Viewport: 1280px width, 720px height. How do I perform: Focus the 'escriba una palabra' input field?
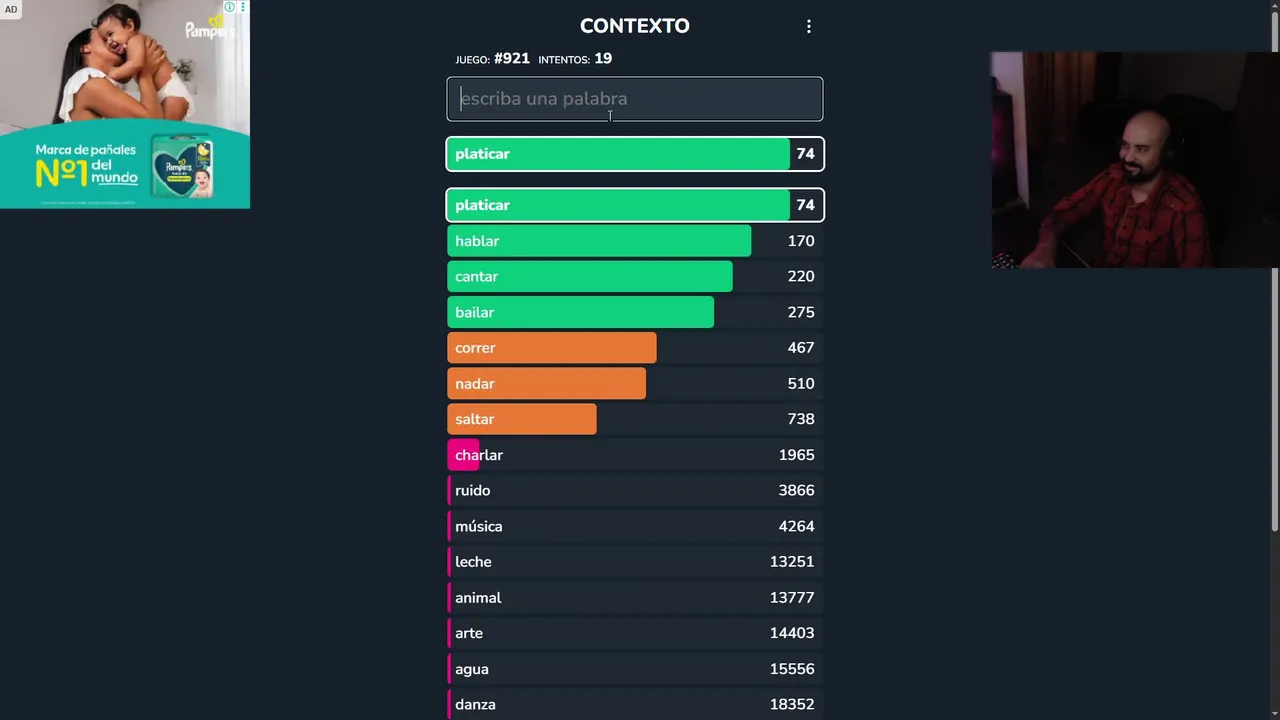tap(635, 99)
